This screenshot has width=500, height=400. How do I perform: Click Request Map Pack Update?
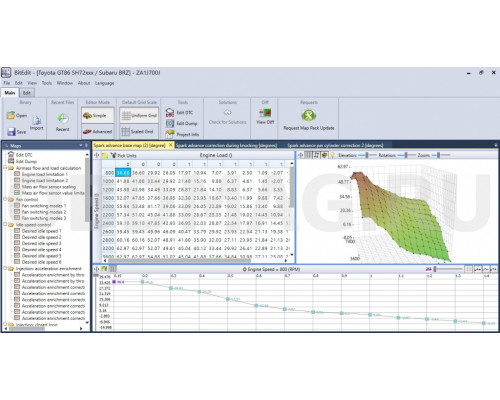pyautogui.click(x=309, y=120)
